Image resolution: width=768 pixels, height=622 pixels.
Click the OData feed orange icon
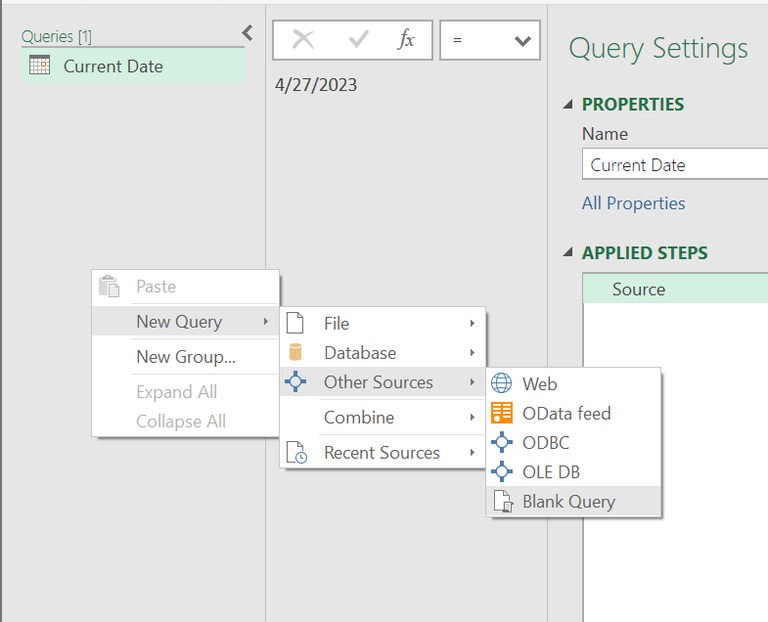502,413
